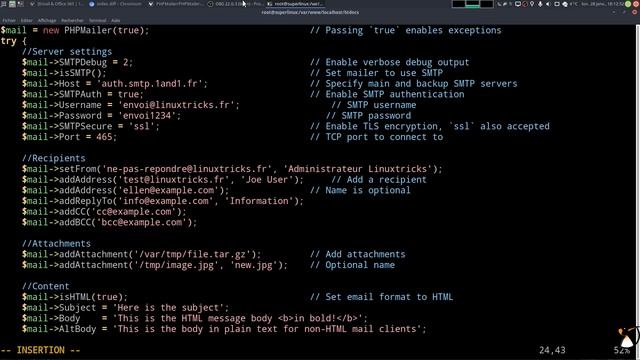Click the Chromium icon in the taskbar
This screenshot has width=640, height=360.
(91, 4)
